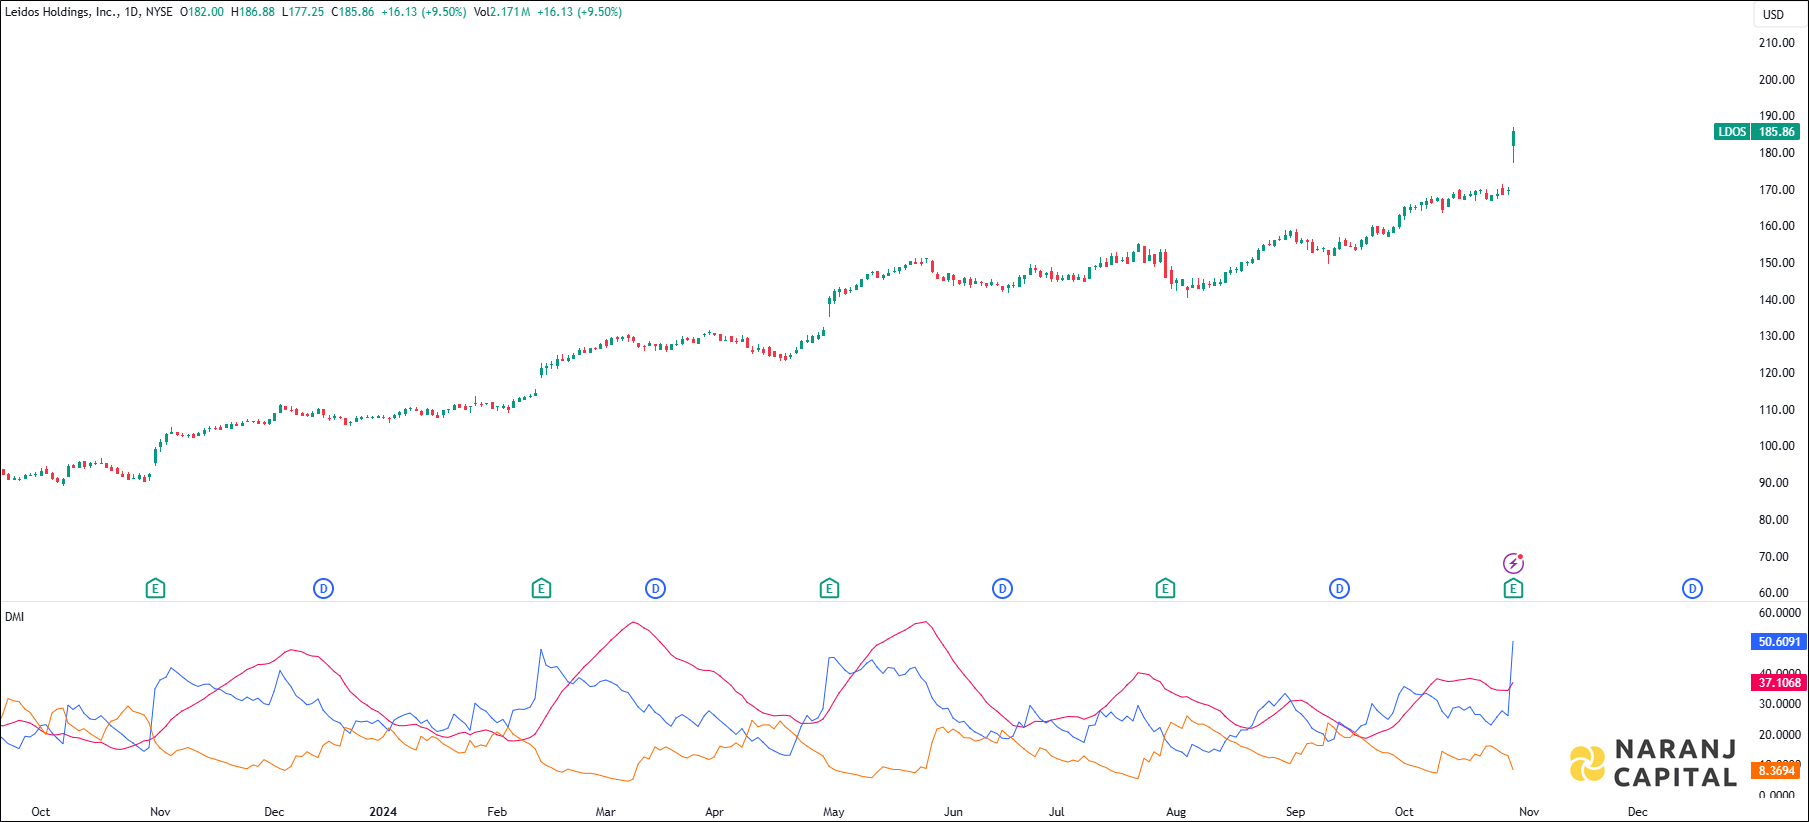Image resolution: width=1809 pixels, height=822 pixels.
Task: Click the 200.00 level on price axis
Action: point(1776,80)
